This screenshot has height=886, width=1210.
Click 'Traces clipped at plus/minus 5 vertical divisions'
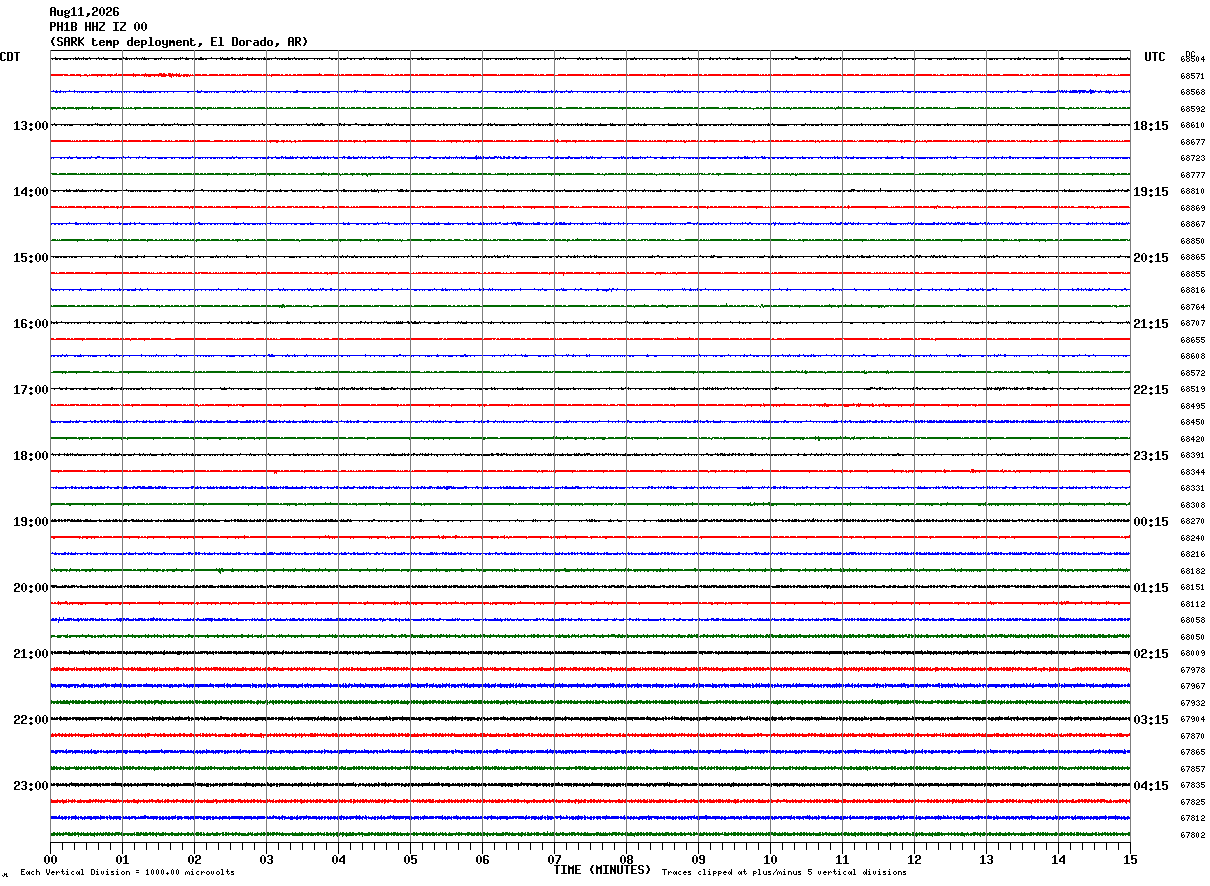(784, 872)
